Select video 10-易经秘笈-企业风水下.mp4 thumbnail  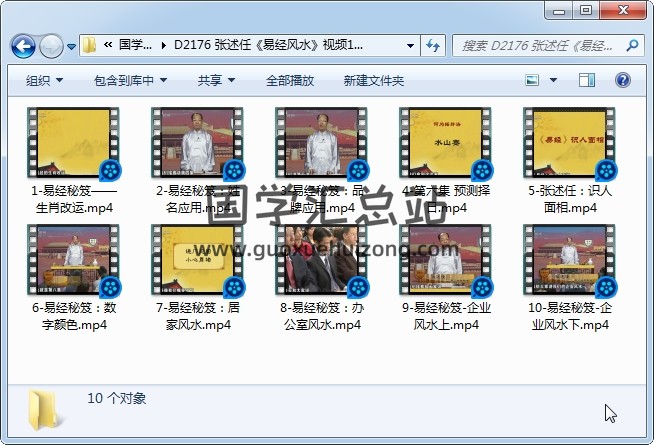569,259
